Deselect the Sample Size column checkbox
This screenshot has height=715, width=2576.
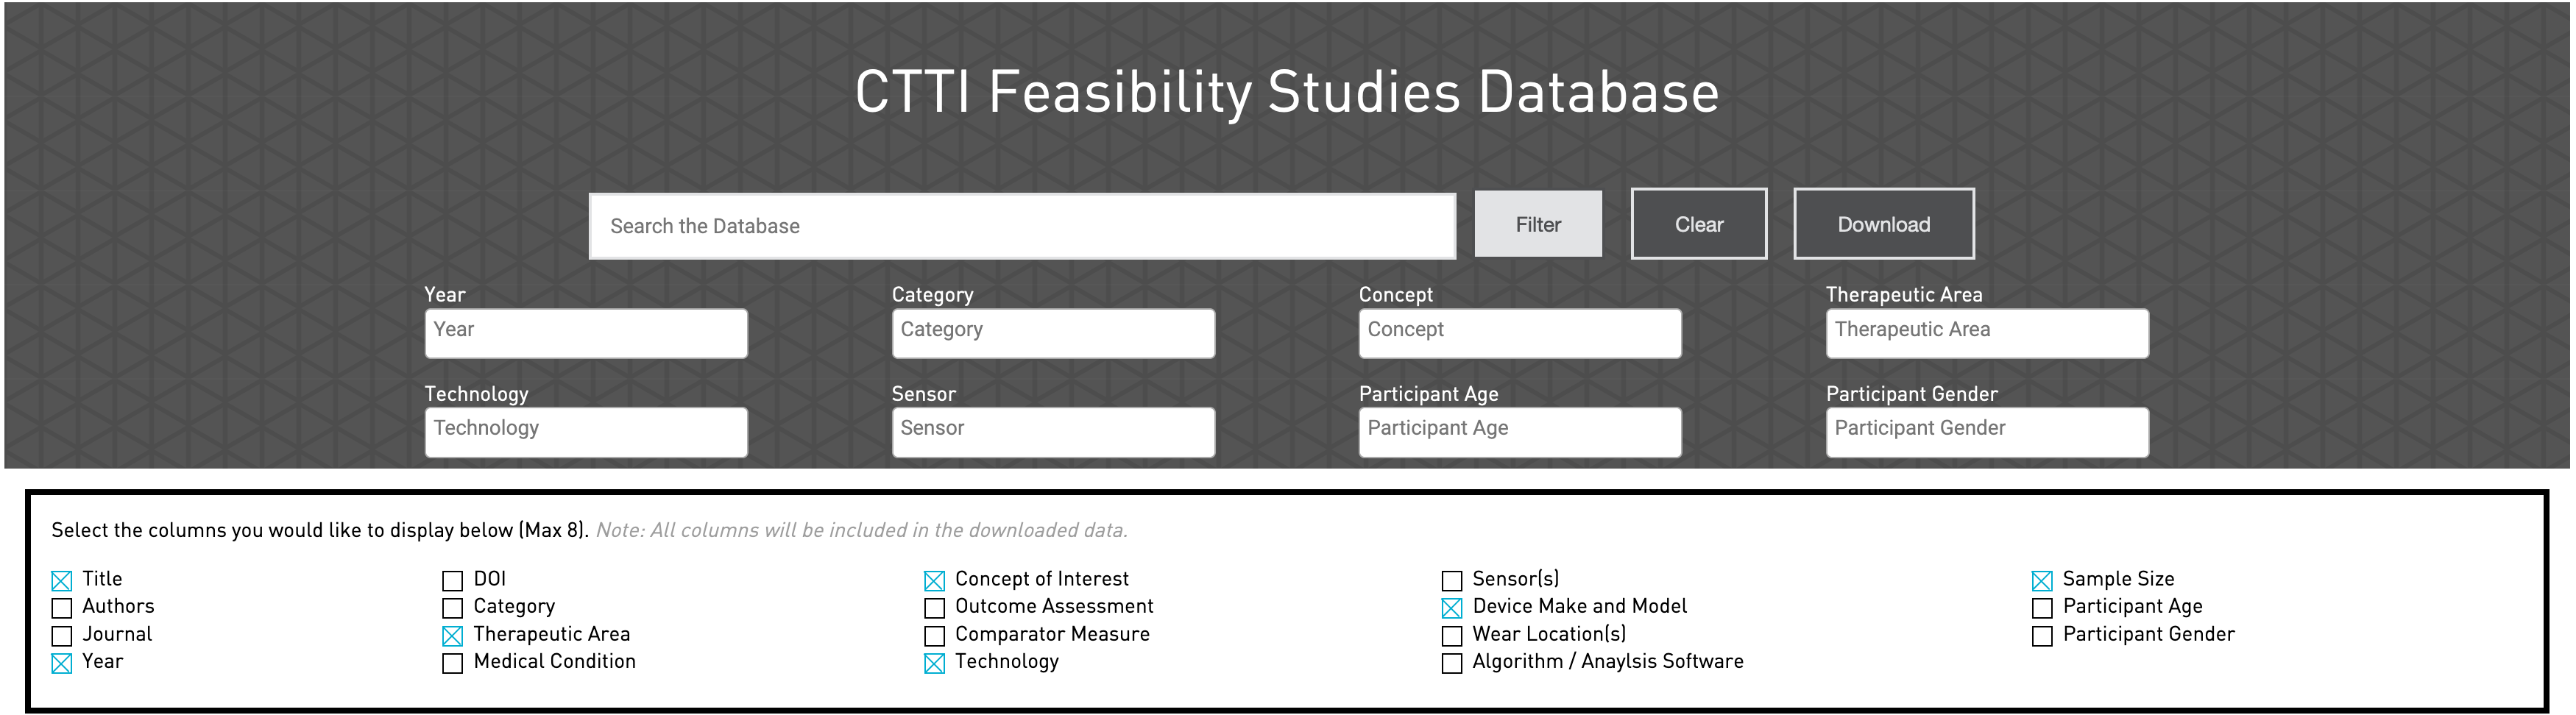click(2042, 581)
